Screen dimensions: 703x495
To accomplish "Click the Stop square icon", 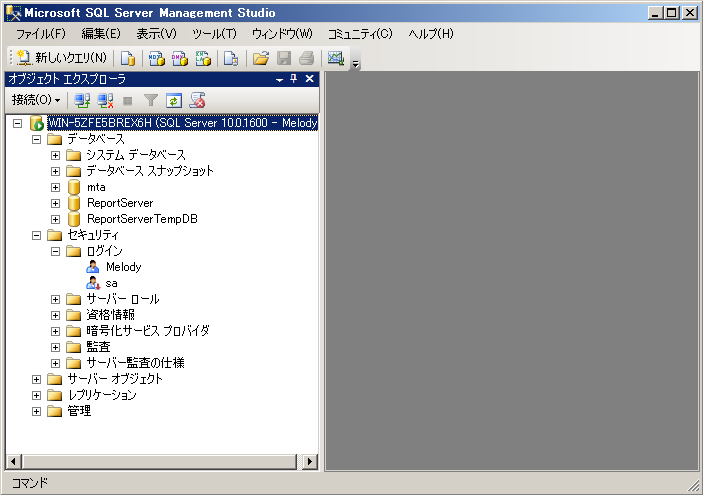I will click(x=128, y=101).
